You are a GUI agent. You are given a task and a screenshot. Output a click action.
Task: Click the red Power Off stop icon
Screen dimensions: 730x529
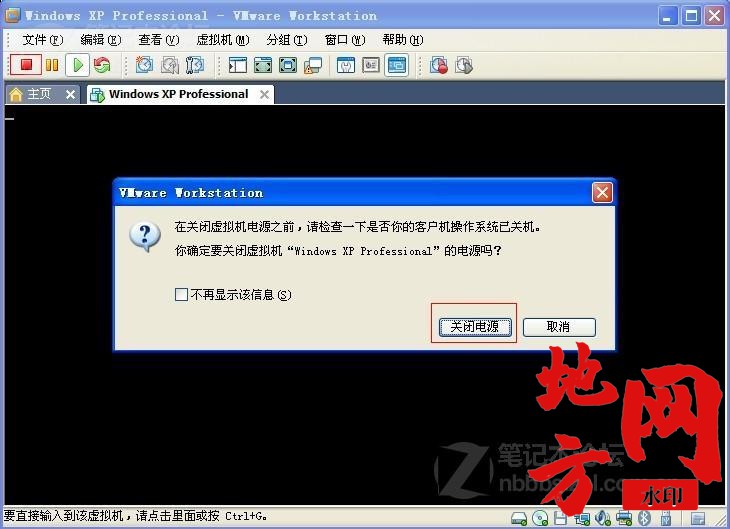(26, 65)
